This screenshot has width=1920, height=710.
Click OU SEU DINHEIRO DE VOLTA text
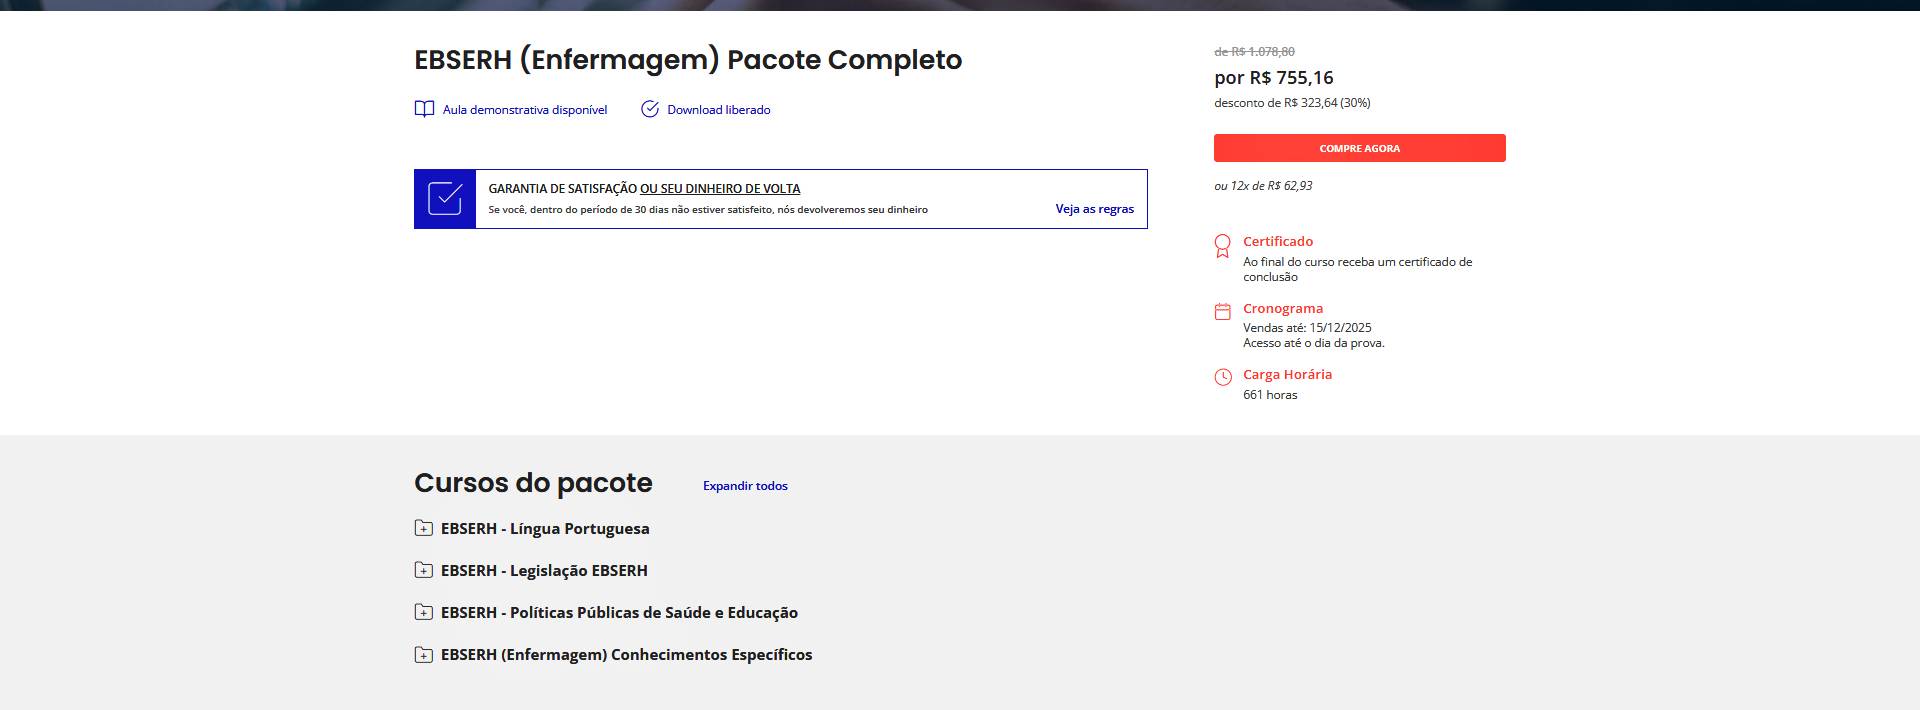click(x=720, y=189)
